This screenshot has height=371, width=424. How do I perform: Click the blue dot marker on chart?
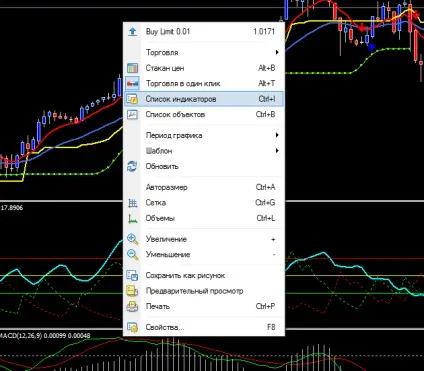372,47
